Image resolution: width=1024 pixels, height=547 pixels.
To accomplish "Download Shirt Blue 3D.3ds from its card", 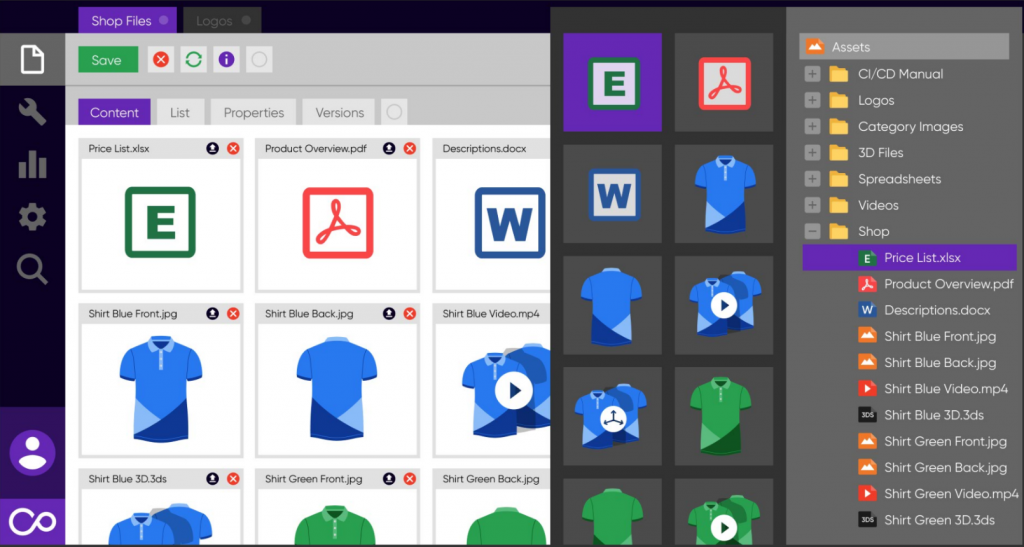I will coord(212,479).
